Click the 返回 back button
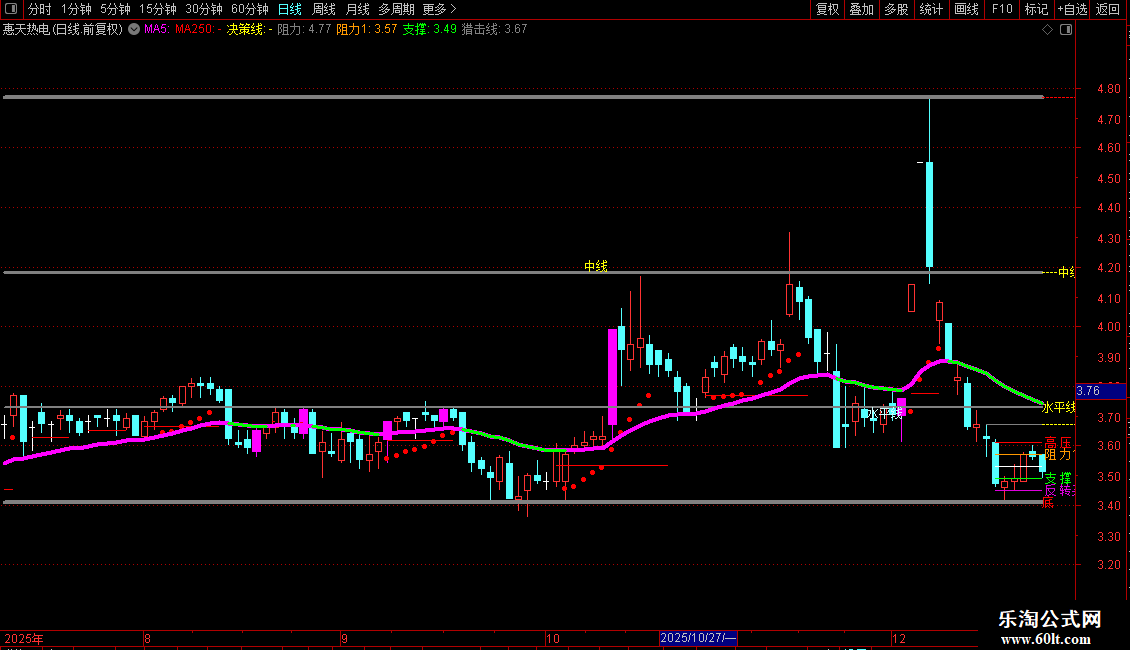The image size is (1130, 650). (1108, 9)
